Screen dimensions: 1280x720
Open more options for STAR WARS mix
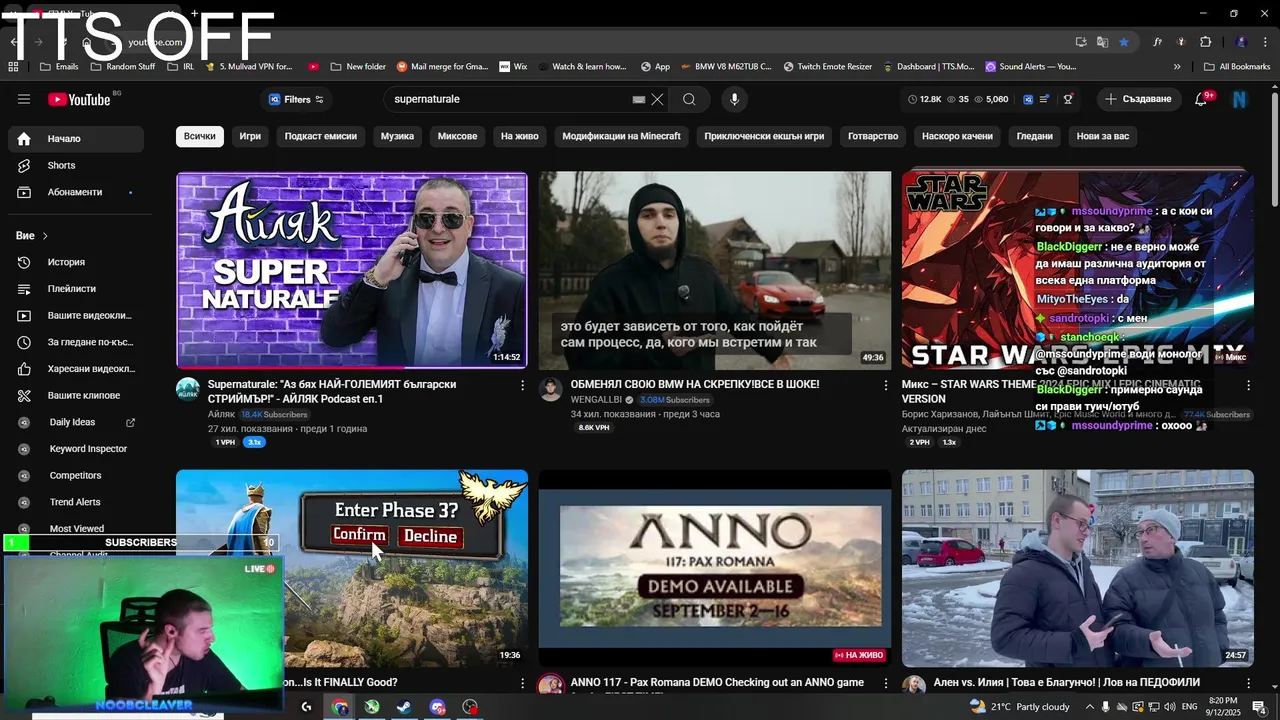point(1248,385)
